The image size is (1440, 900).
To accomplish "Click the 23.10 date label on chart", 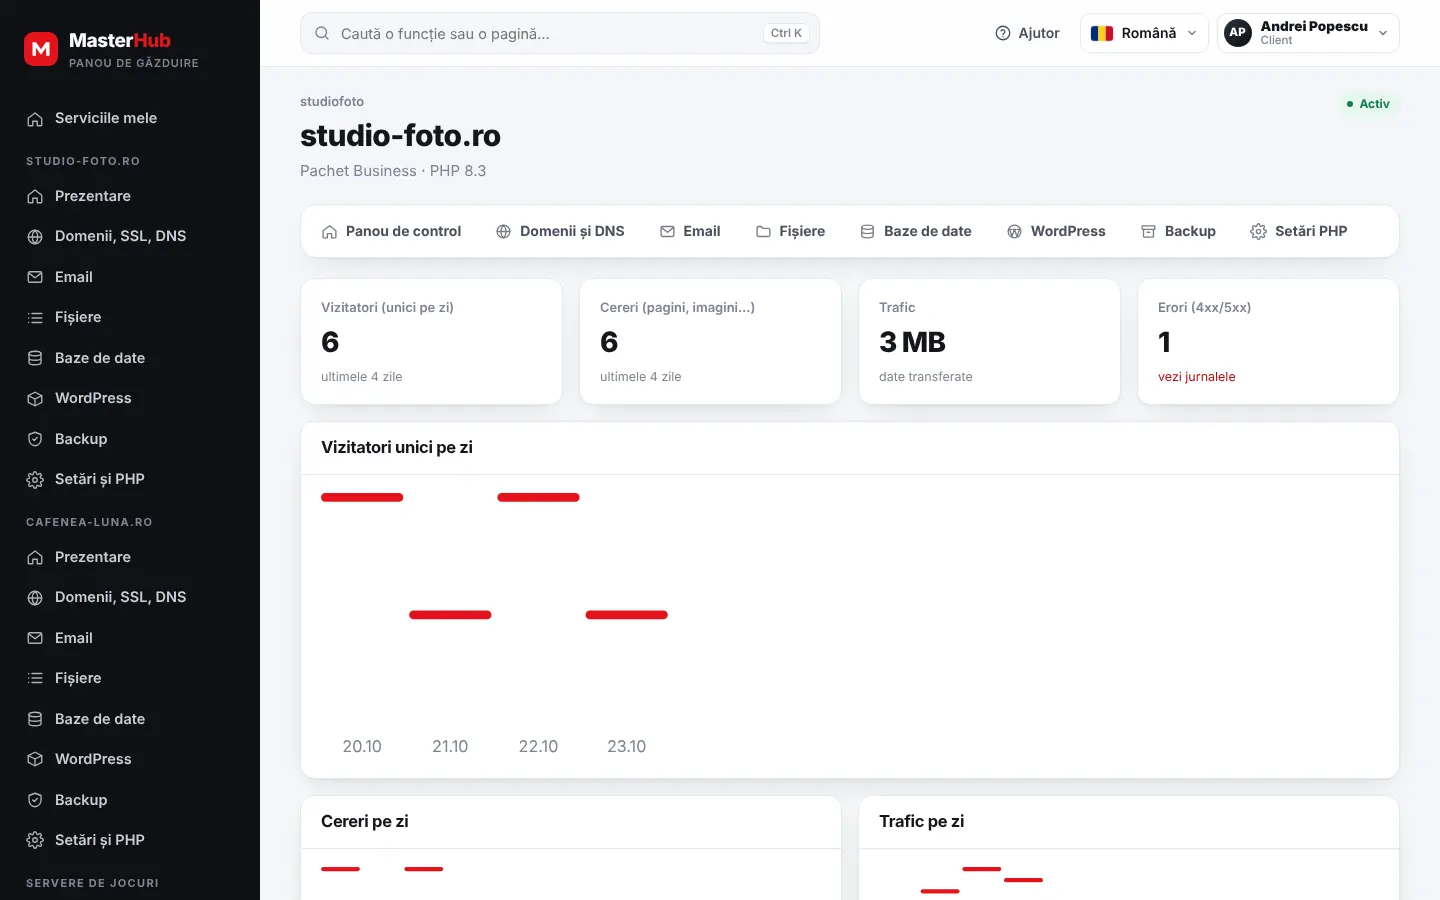I will coord(626,746).
